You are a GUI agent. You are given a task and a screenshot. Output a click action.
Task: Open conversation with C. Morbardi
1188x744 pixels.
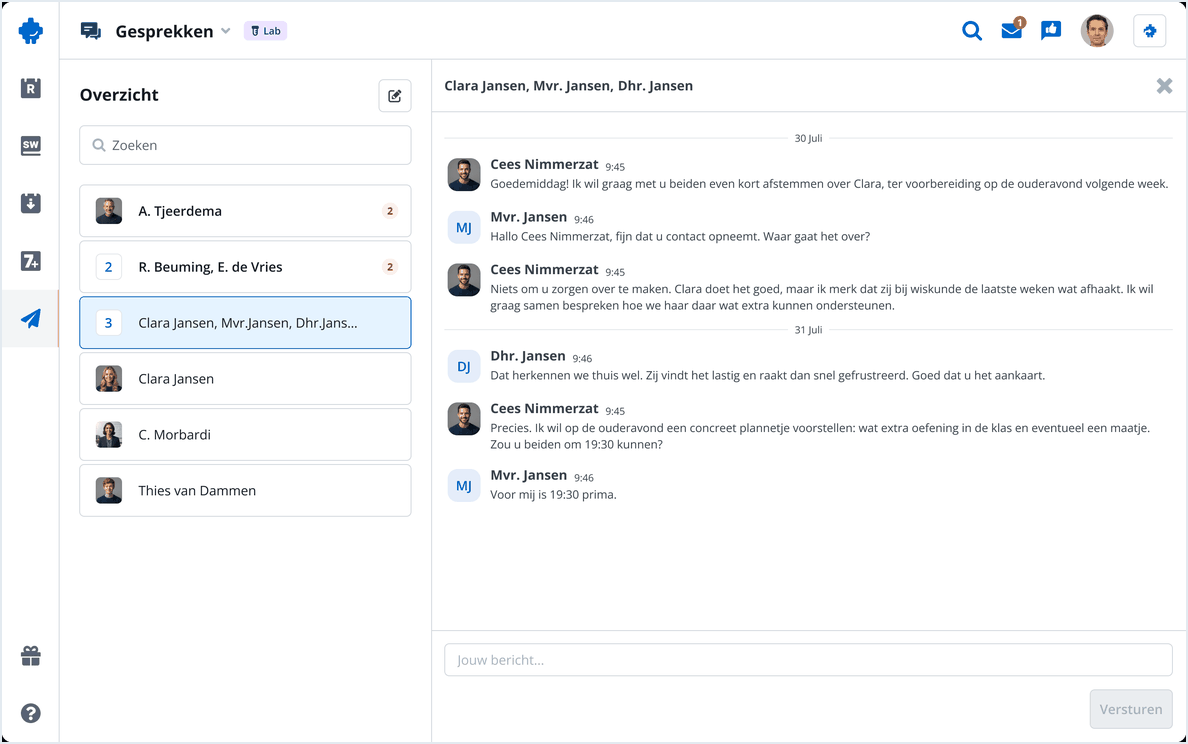point(245,435)
